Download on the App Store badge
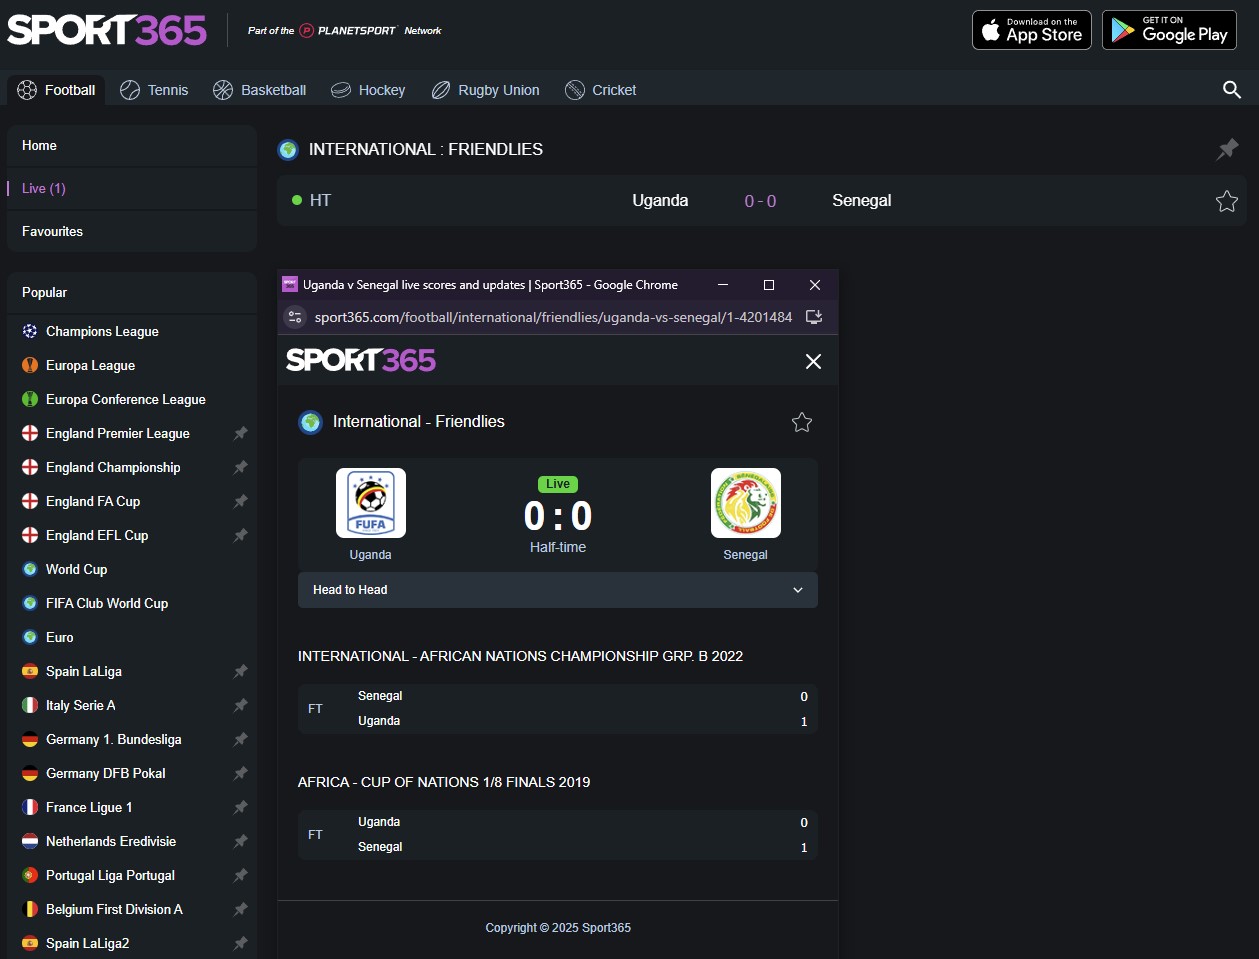Image resolution: width=1259 pixels, height=959 pixels. (x=1032, y=30)
